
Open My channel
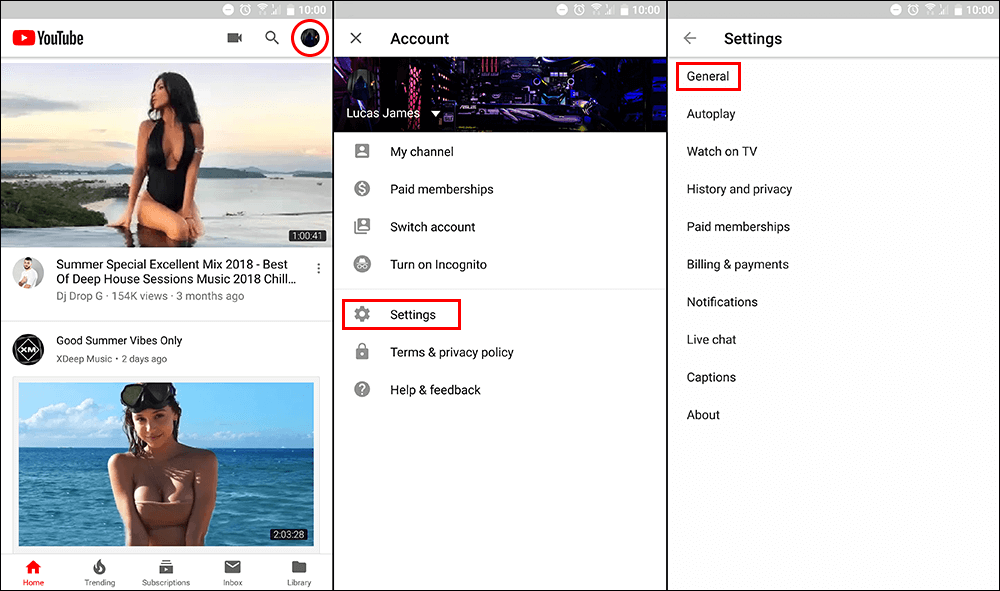point(422,152)
